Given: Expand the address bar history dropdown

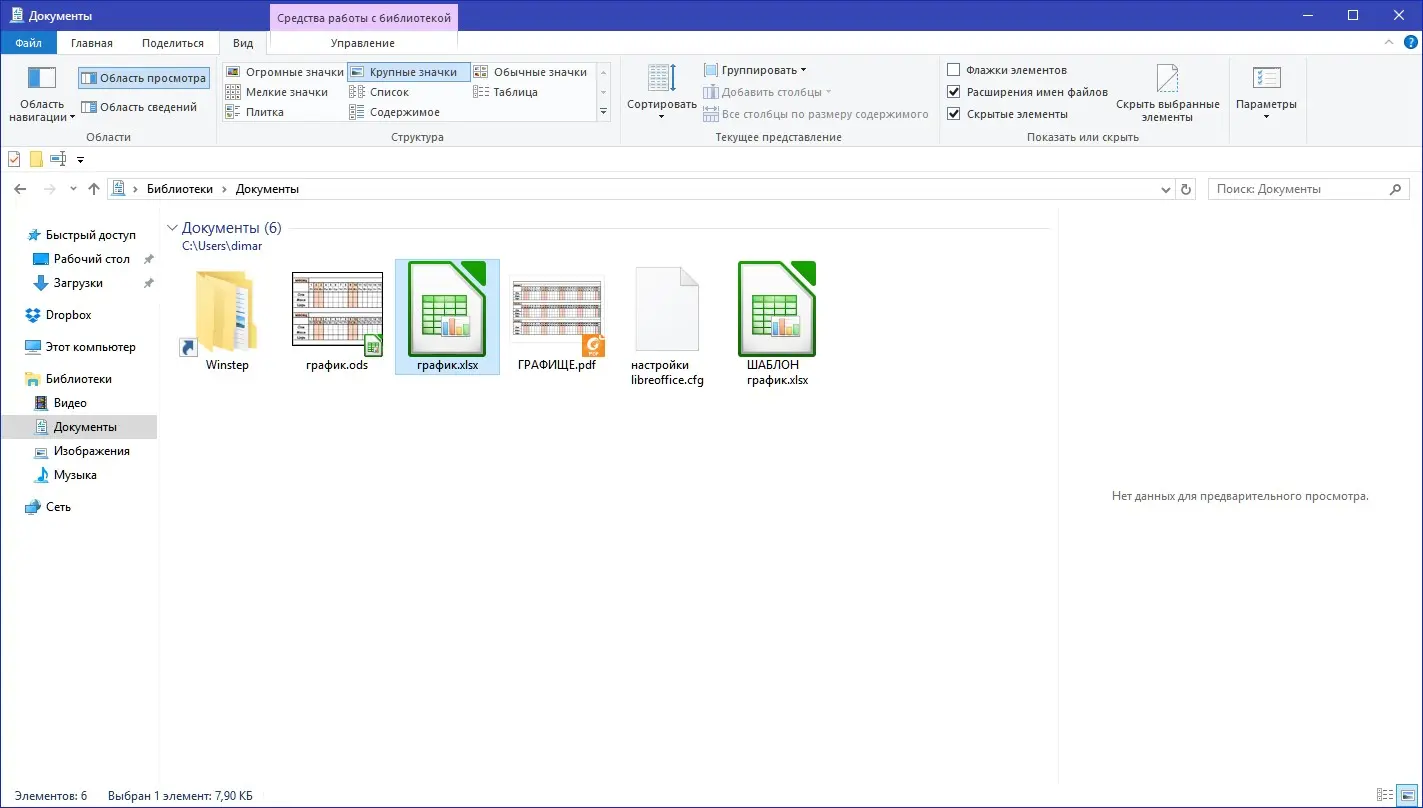Looking at the screenshot, I should click(x=1166, y=189).
